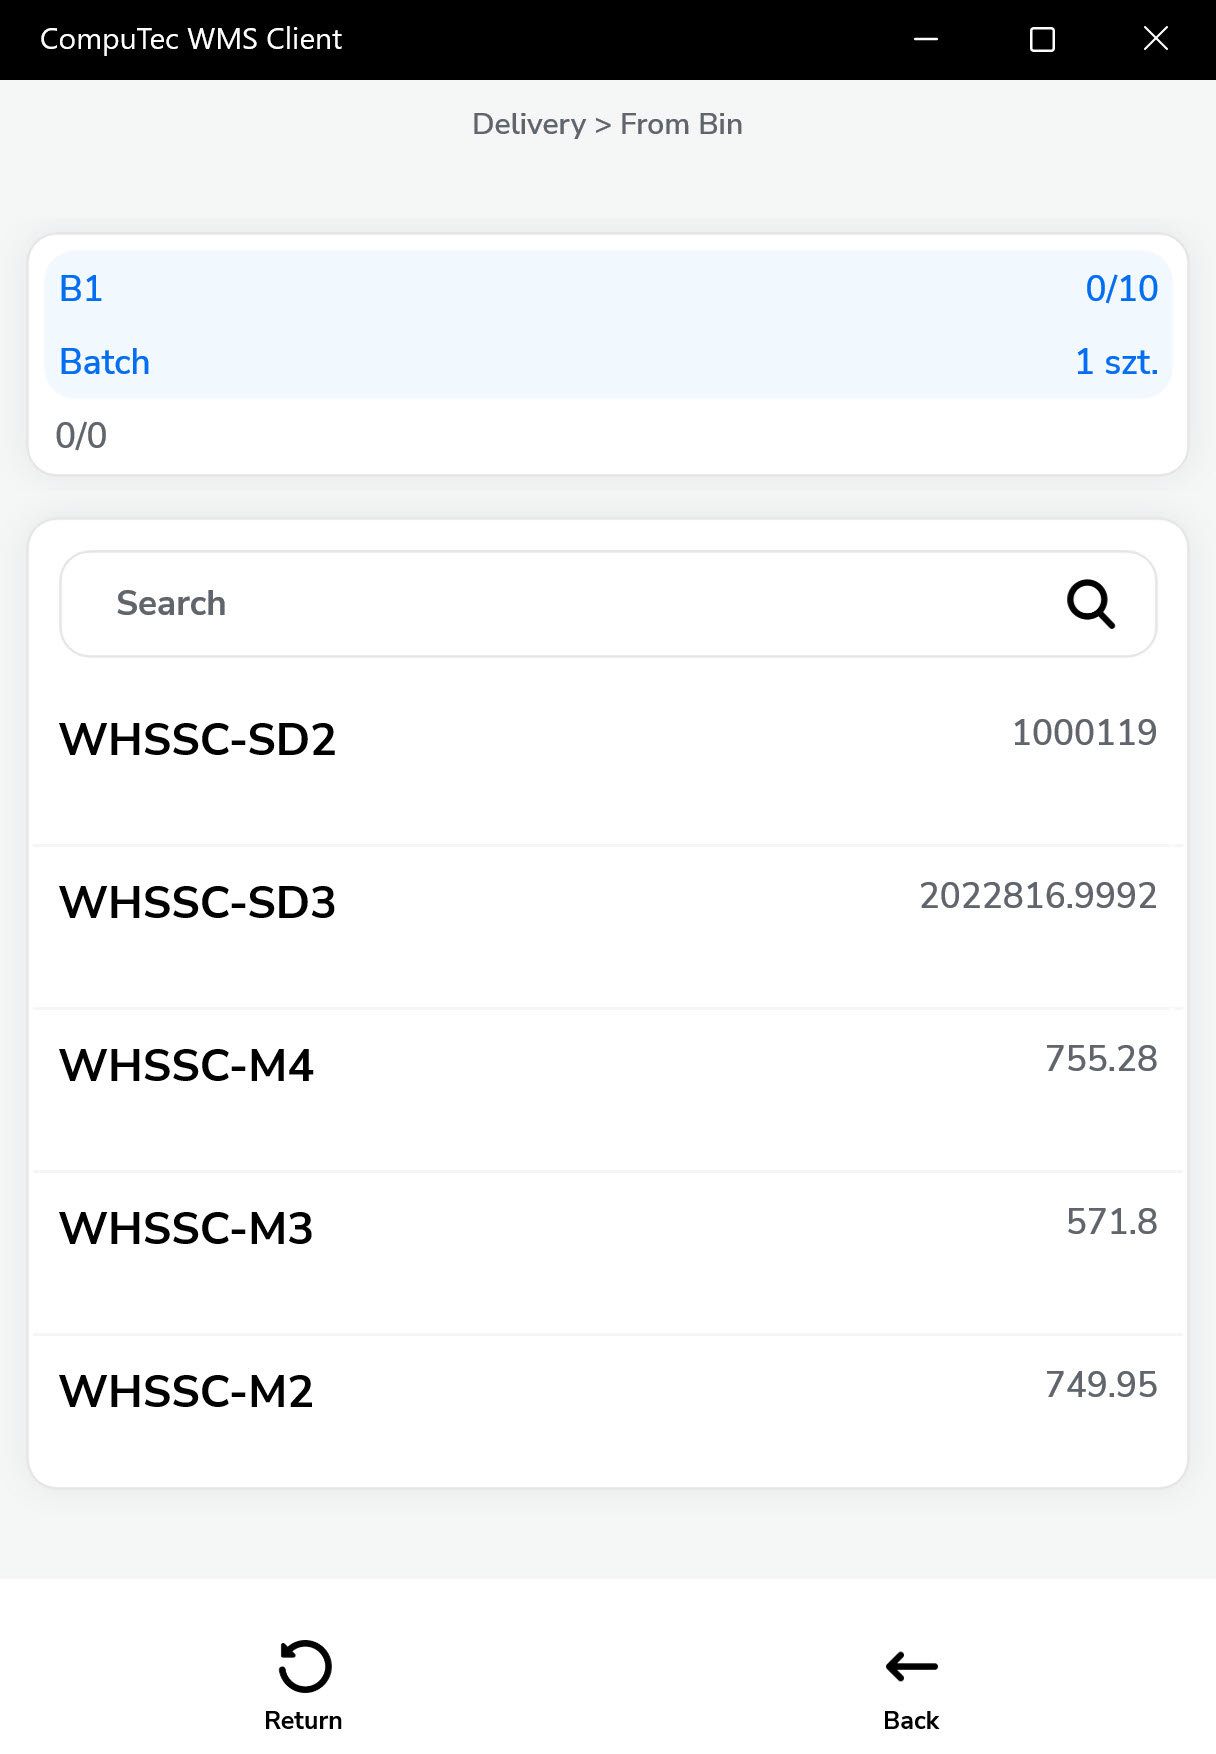Viewport: 1216px width, 1754px height.
Task: Minimize the CompuTec WMS Client window
Action: click(x=926, y=39)
